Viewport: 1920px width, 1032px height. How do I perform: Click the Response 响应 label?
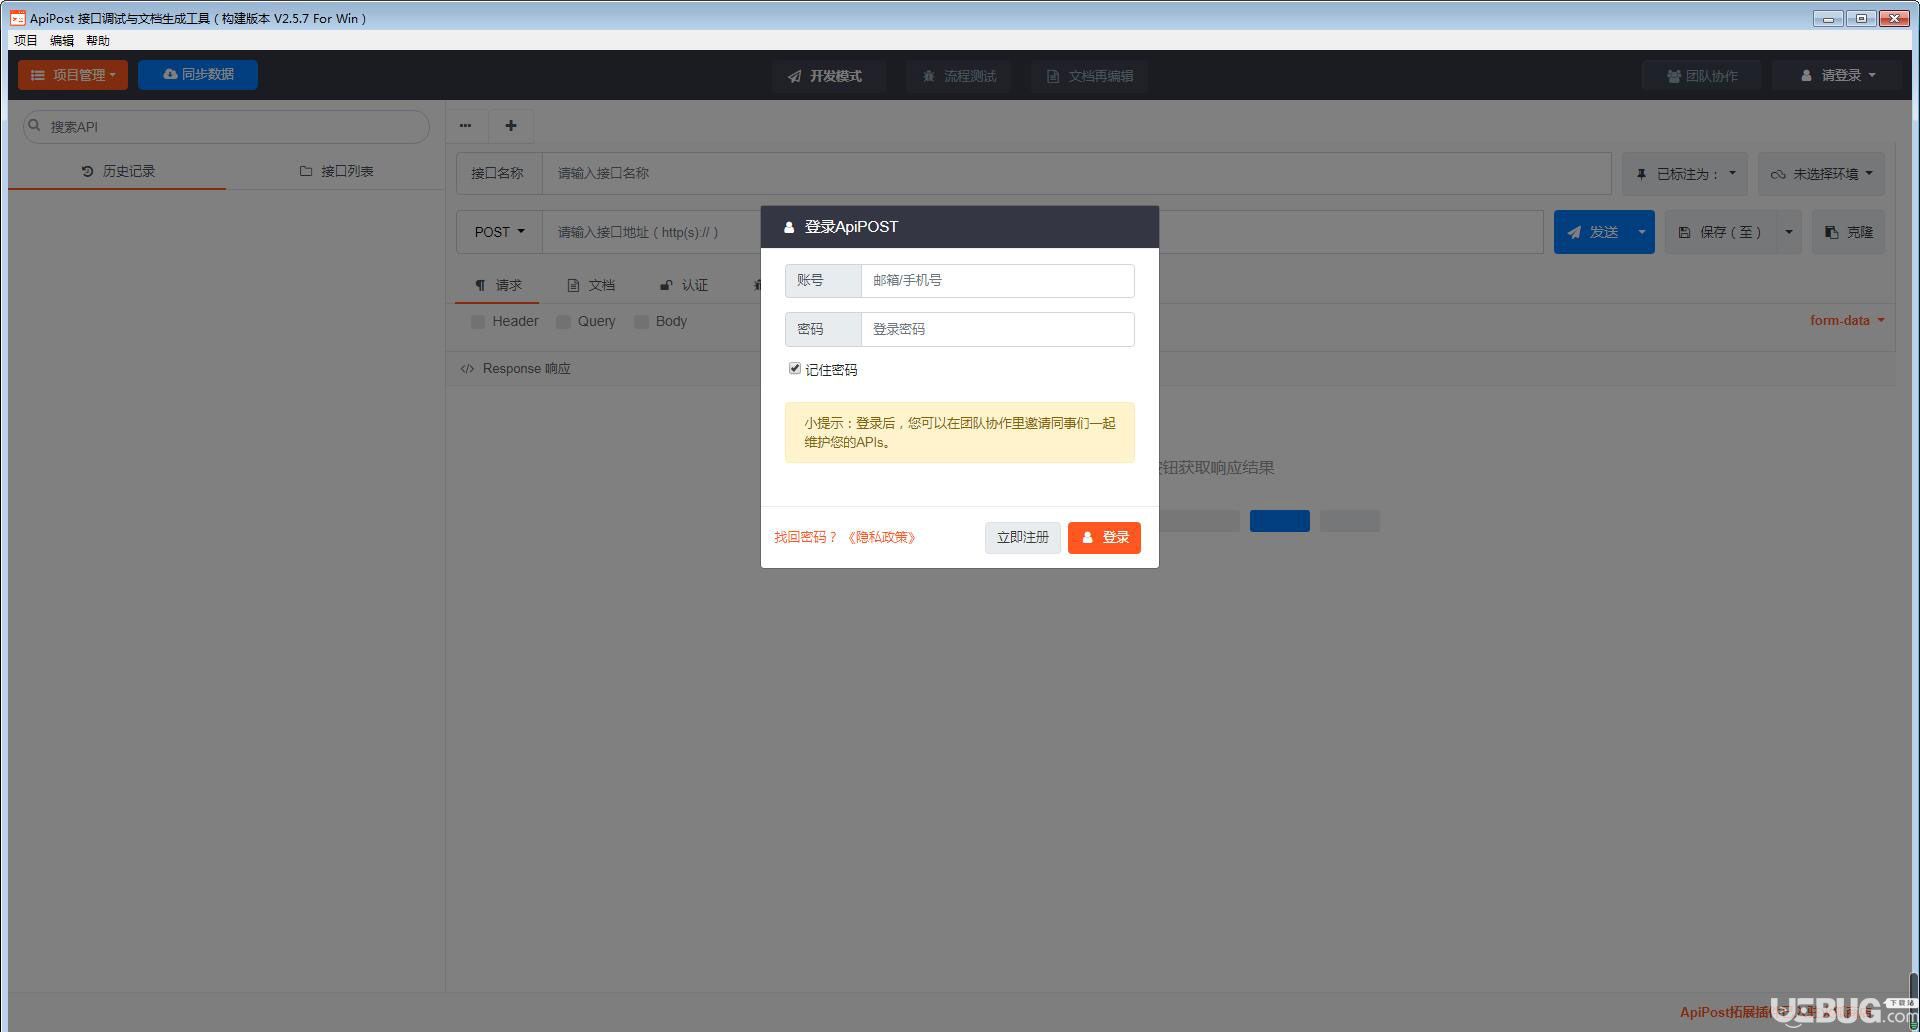coord(526,369)
